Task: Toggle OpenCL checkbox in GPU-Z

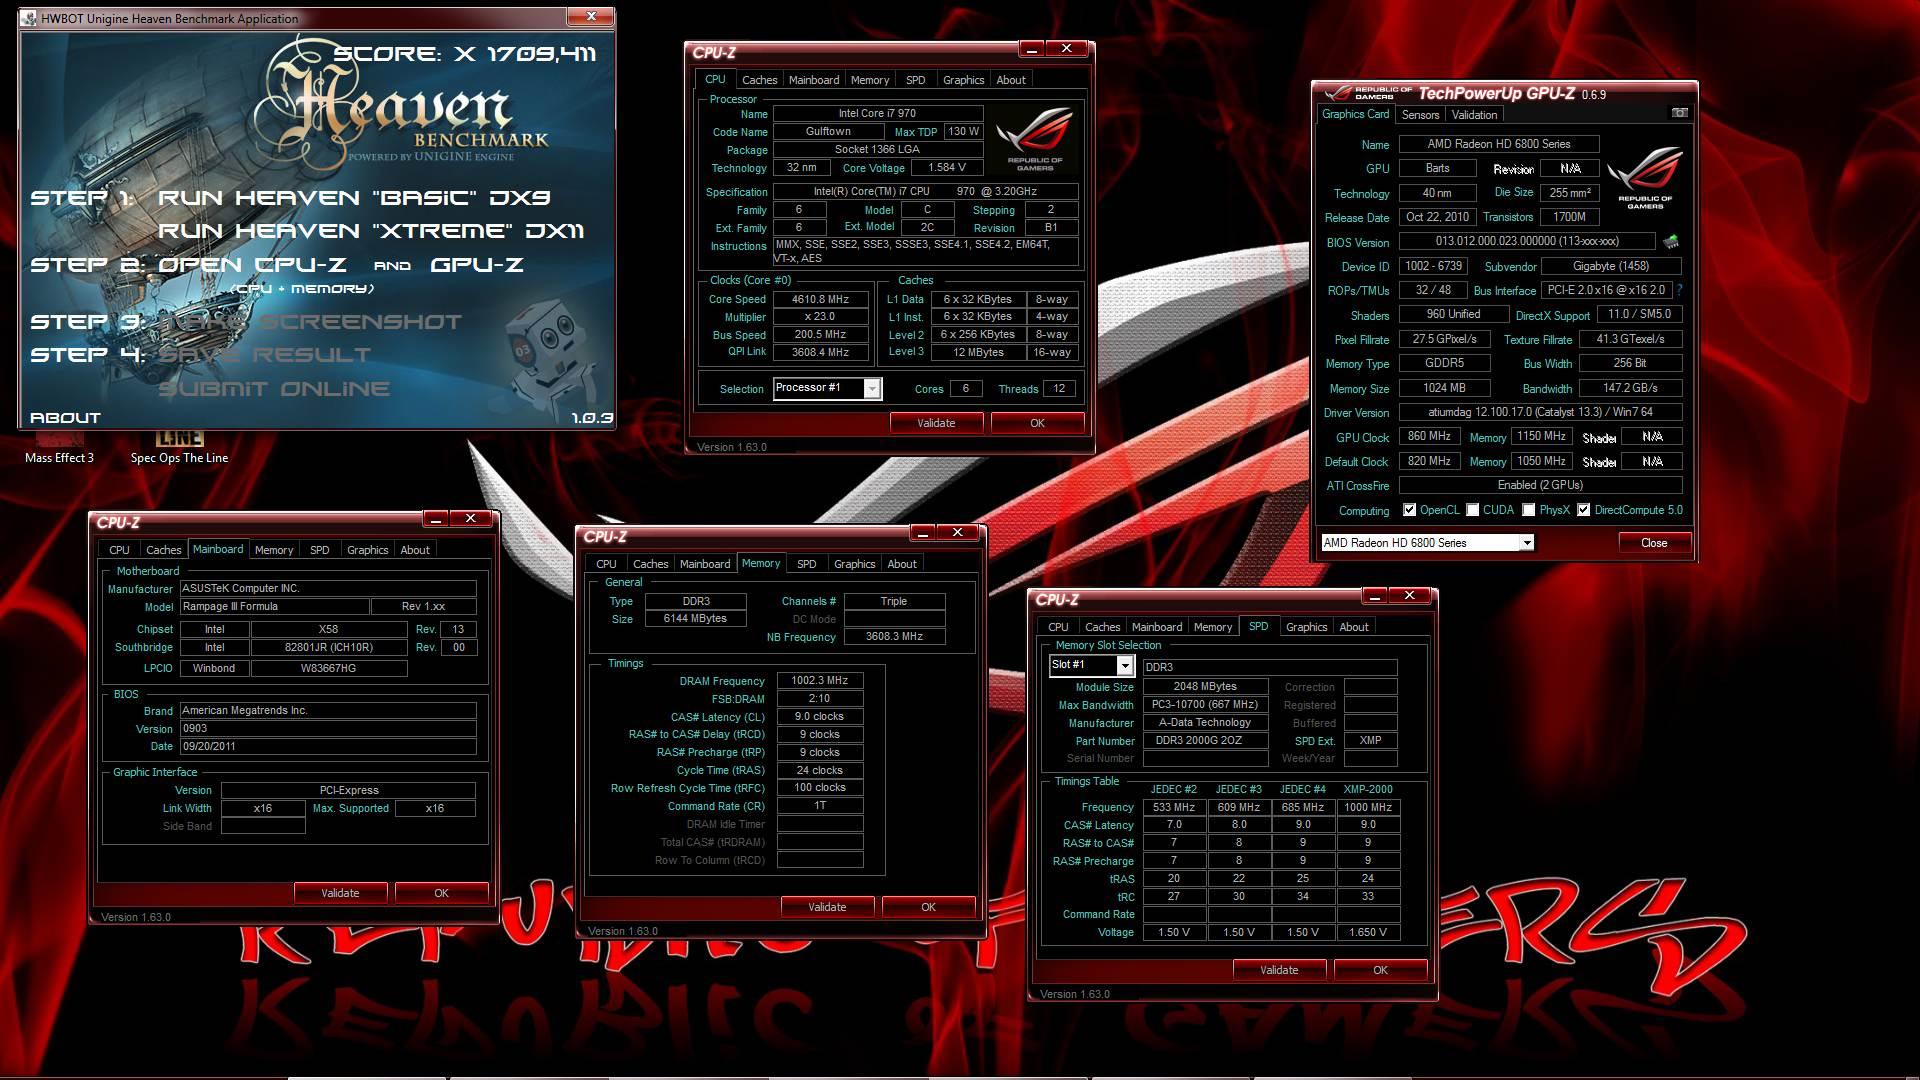Action: tap(1409, 510)
